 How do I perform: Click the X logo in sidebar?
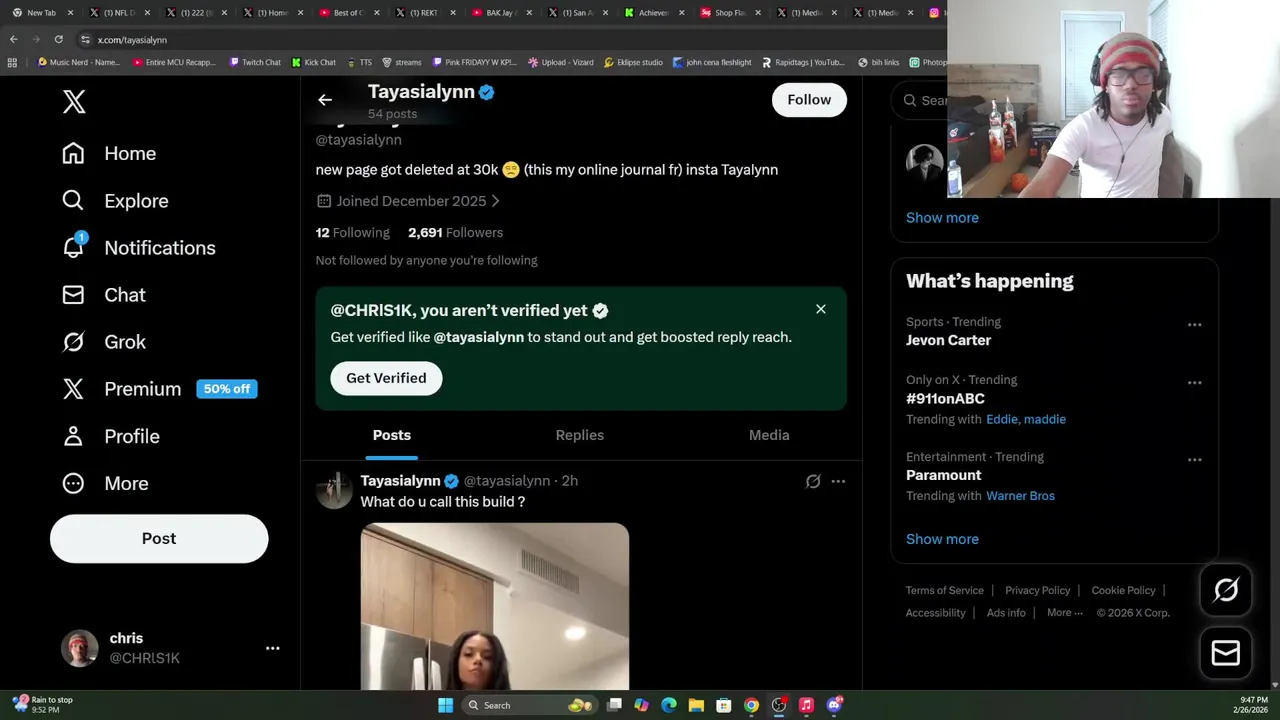74,101
